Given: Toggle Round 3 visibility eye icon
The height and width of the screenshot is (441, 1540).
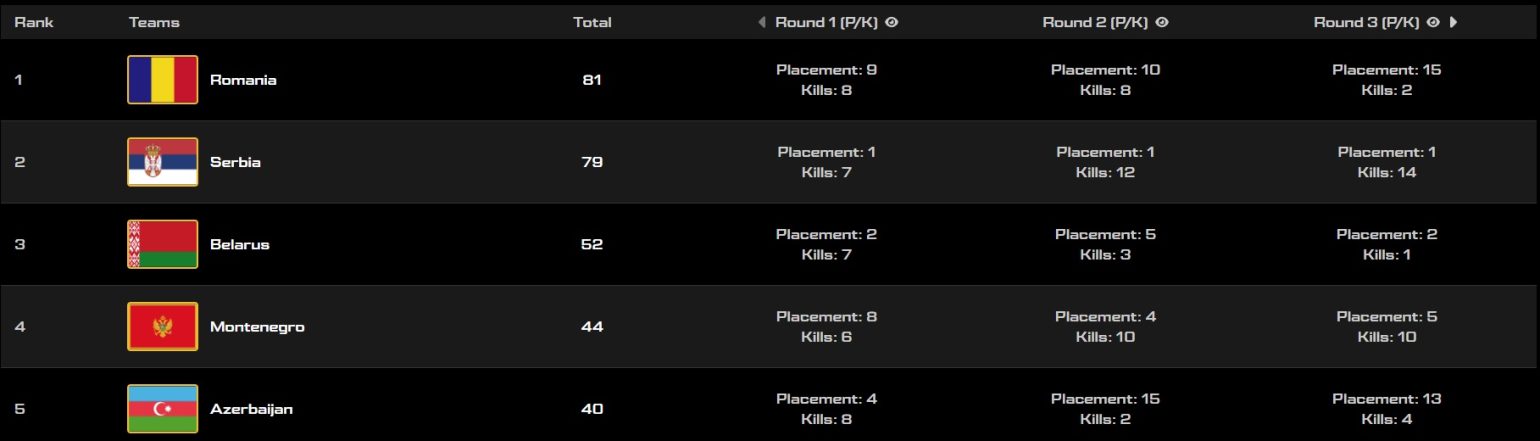Looking at the screenshot, I should [1433, 22].
